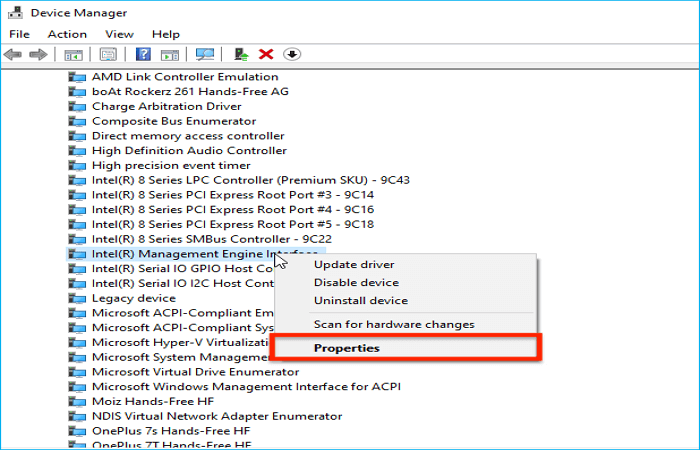Toggle the show/hide console tree toolbar icon

(x=73, y=54)
